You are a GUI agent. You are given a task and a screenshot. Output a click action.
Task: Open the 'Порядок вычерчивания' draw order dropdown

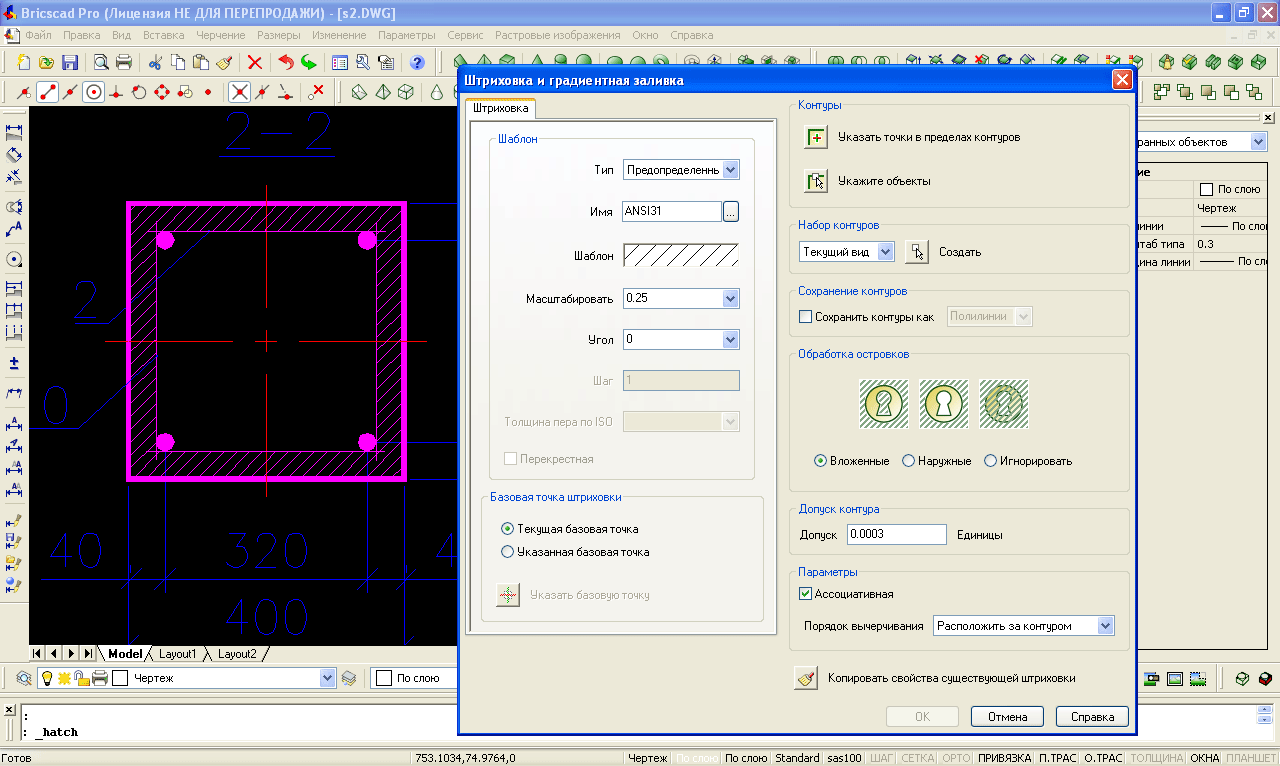click(1105, 626)
